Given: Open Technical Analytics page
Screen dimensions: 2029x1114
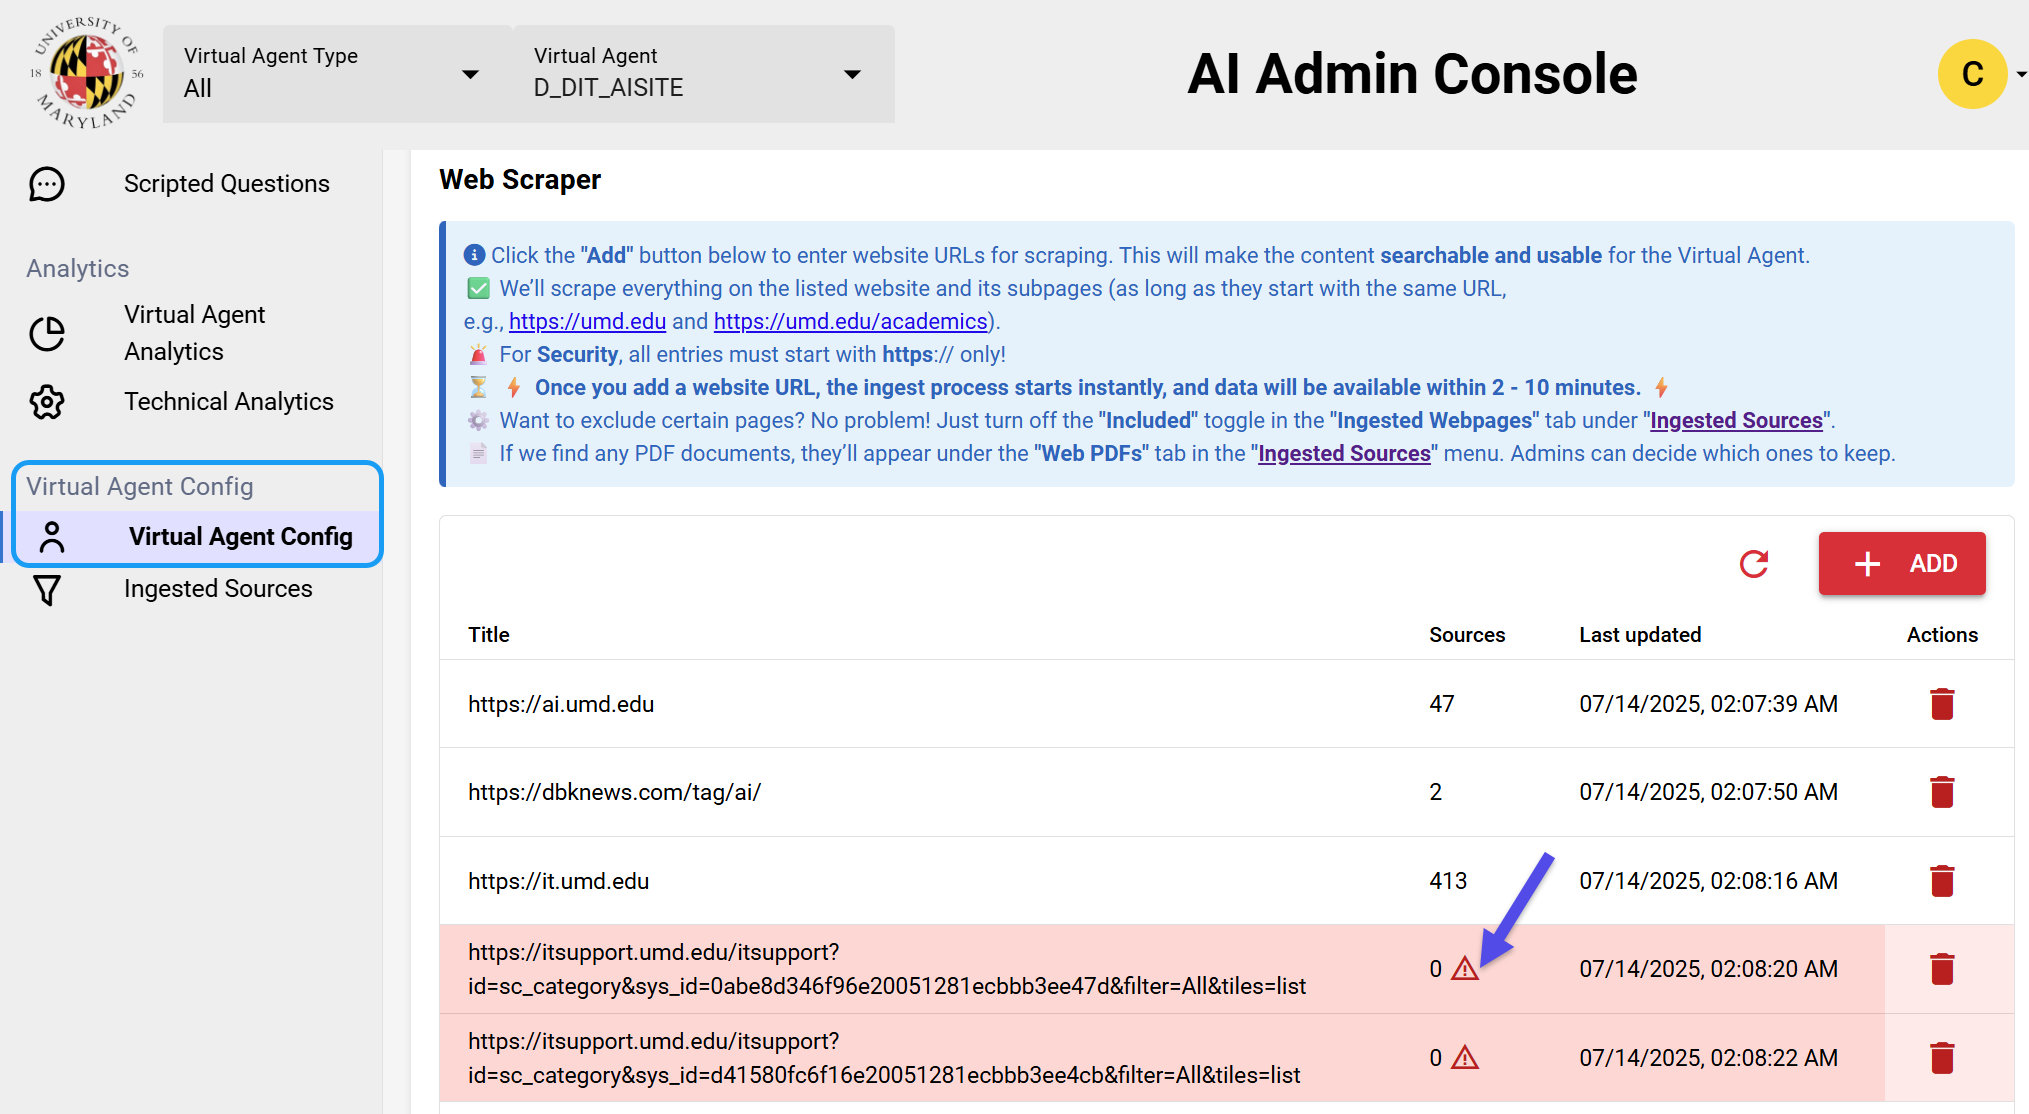Looking at the screenshot, I should tap(228, 402).
